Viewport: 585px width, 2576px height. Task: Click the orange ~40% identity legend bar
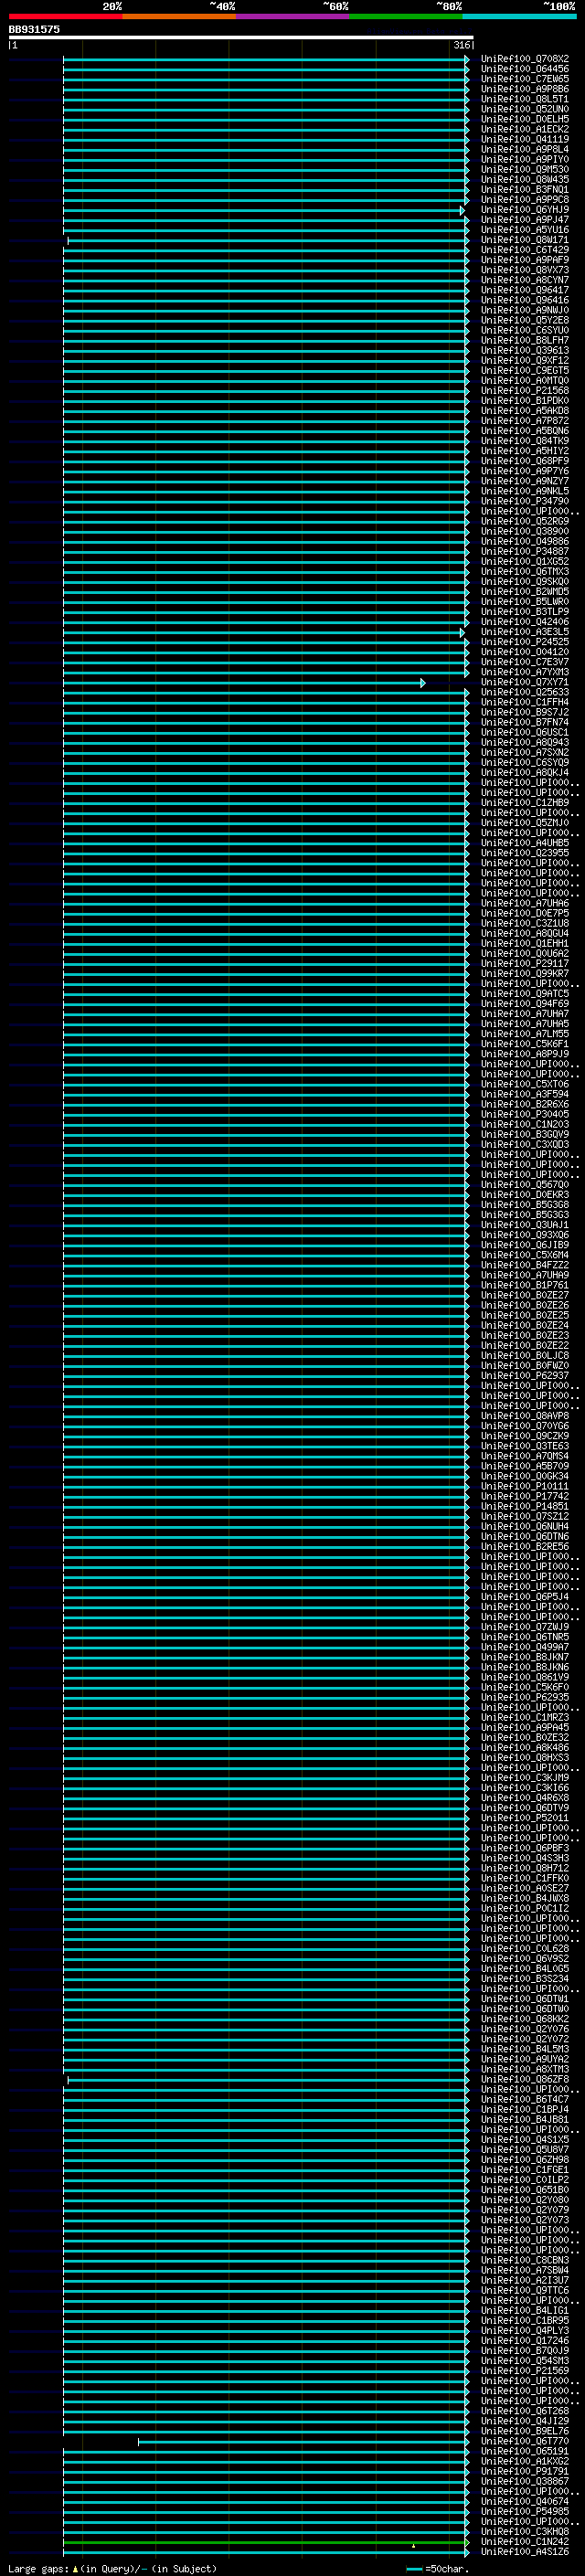179,16
